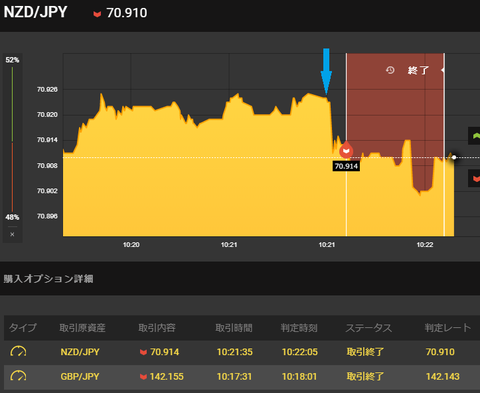Click the red down arrow beside 70.910 header
The width and height of the screenshot is (480, 393).
point(97,14)
